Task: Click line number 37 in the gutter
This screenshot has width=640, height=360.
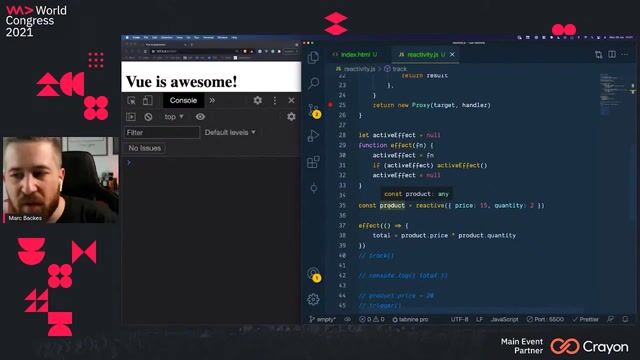Action: (x=342, y=225)
